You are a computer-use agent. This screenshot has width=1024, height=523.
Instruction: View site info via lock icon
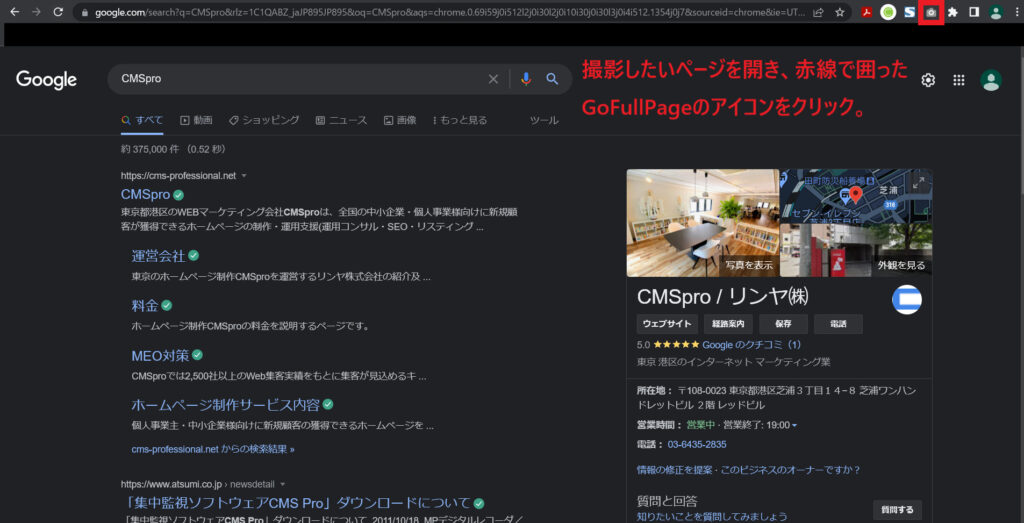(84, 12)
